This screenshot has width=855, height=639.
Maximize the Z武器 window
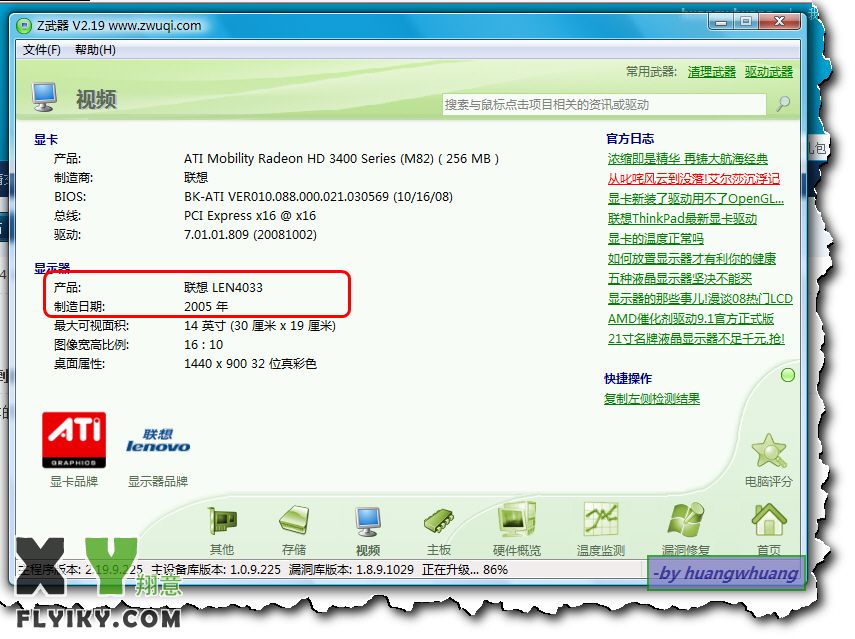pyautogui.click(x=746, y=22)
